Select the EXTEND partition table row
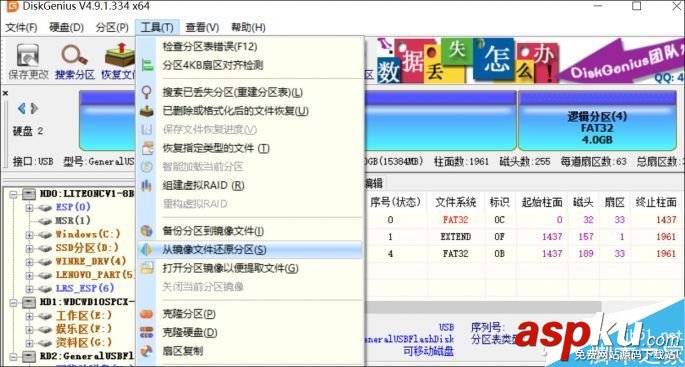 pos(524,237)
